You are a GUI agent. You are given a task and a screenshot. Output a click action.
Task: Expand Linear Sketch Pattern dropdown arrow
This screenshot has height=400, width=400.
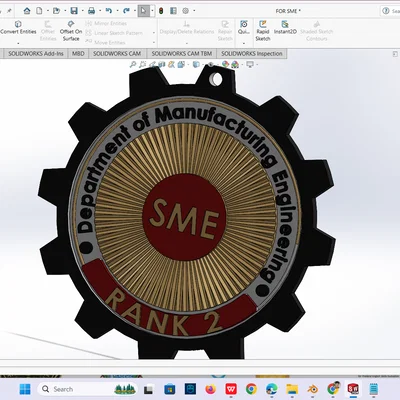click(x=154, y=33)
